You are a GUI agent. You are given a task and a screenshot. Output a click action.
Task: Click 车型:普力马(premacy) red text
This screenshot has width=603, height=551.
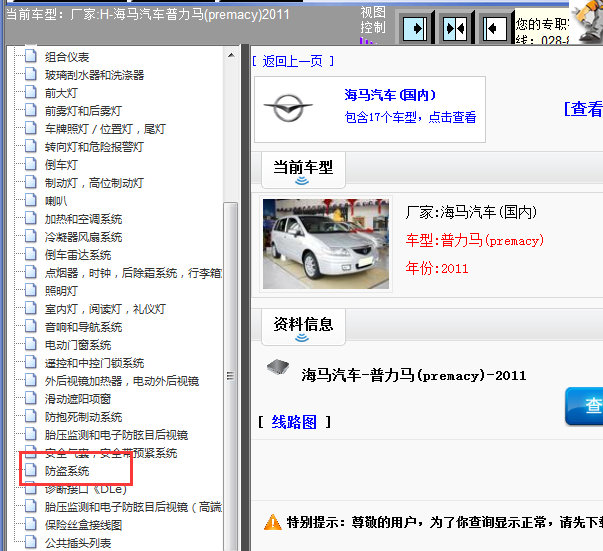point(475,241)
